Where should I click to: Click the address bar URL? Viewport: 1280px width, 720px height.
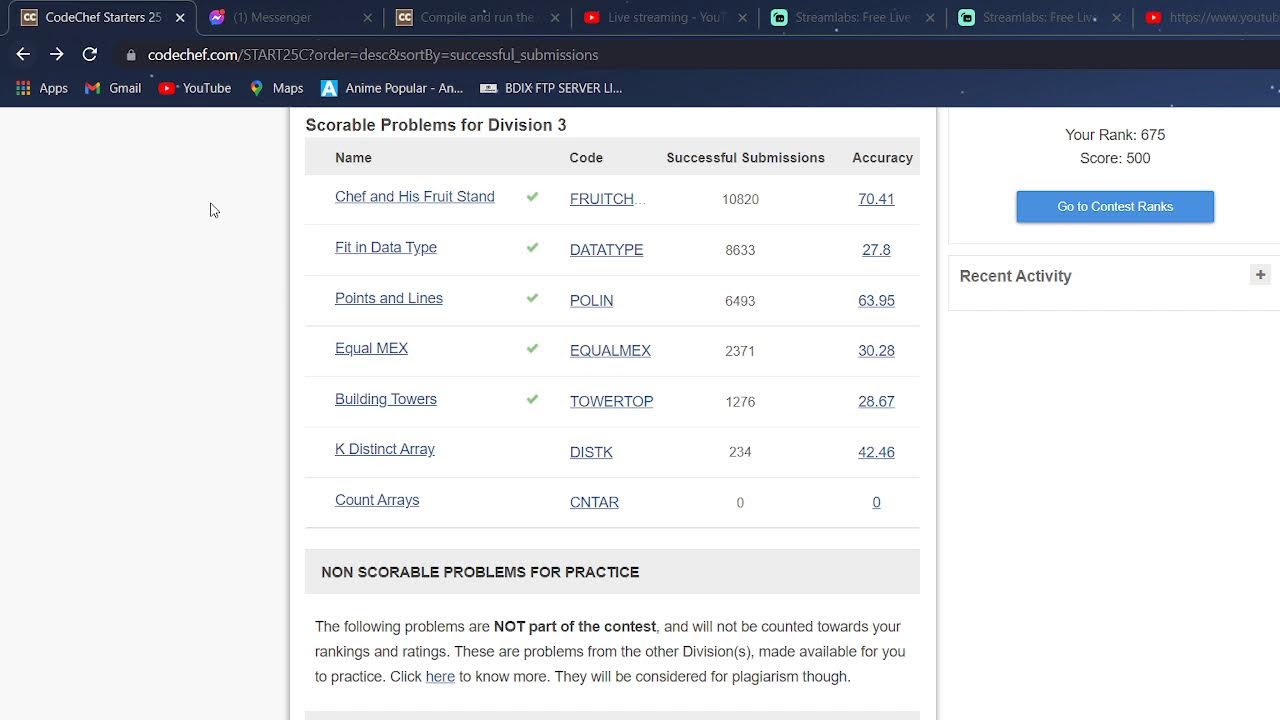point(373,55)
